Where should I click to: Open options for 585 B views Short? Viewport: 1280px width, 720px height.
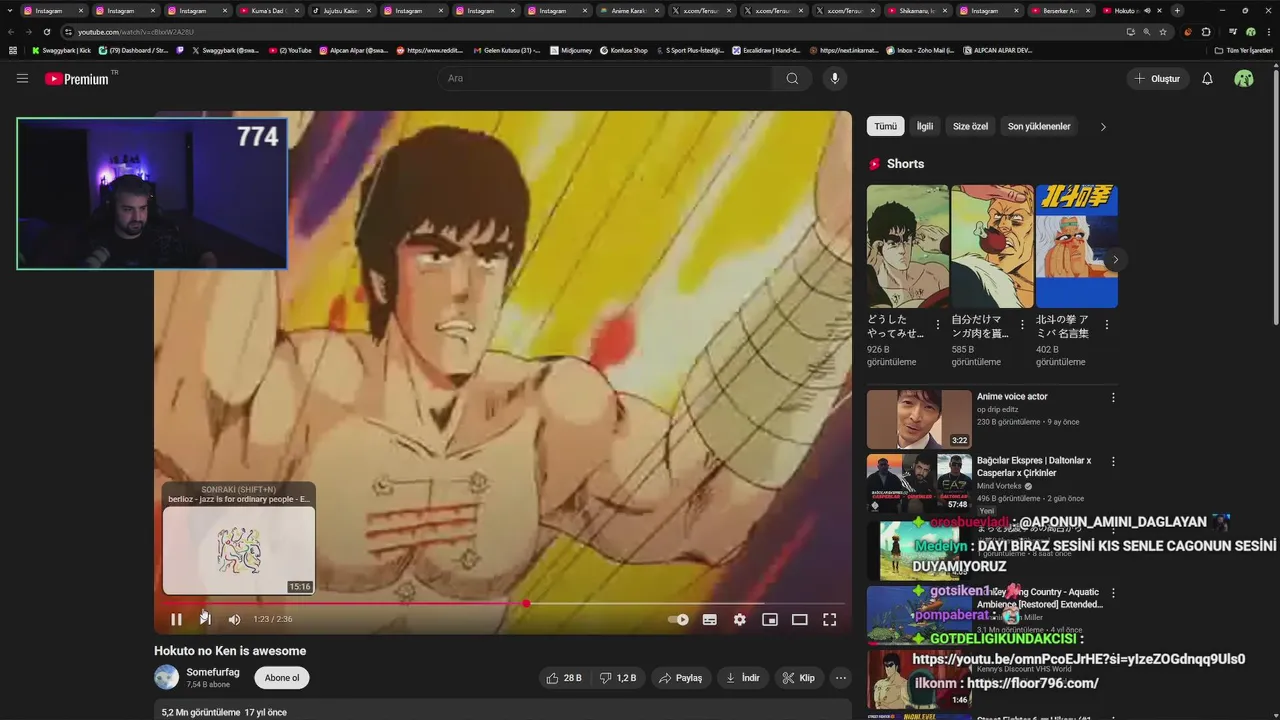click(x=1022, y=325)
